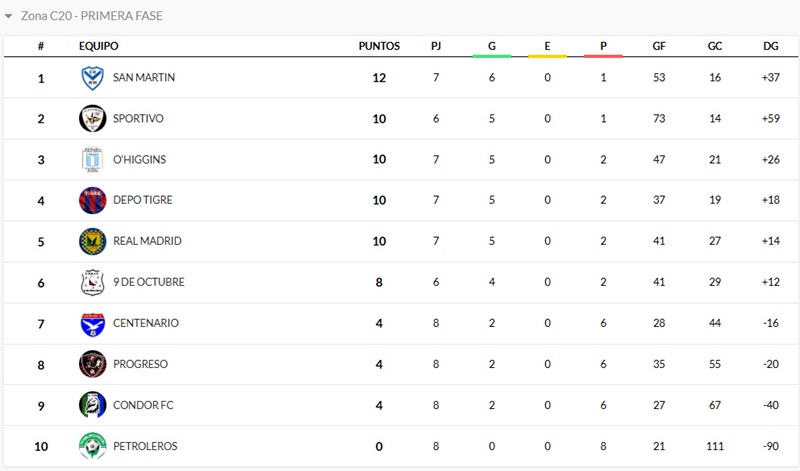Click the DG goal difference header

tap(770, 46)
